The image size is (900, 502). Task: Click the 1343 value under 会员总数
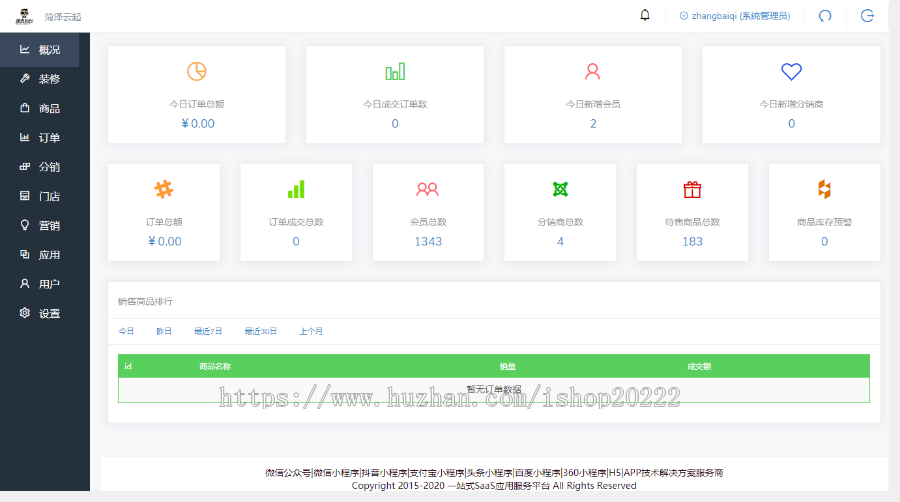click(x=428, y=242)
